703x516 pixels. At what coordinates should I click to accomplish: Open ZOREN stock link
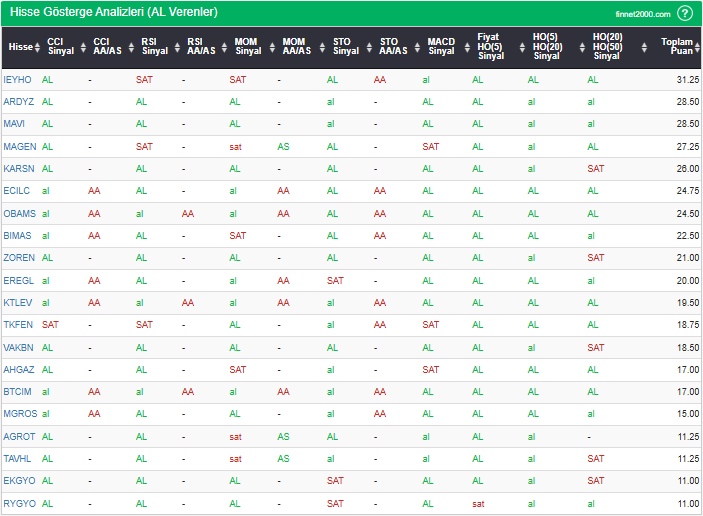[19, 258]
